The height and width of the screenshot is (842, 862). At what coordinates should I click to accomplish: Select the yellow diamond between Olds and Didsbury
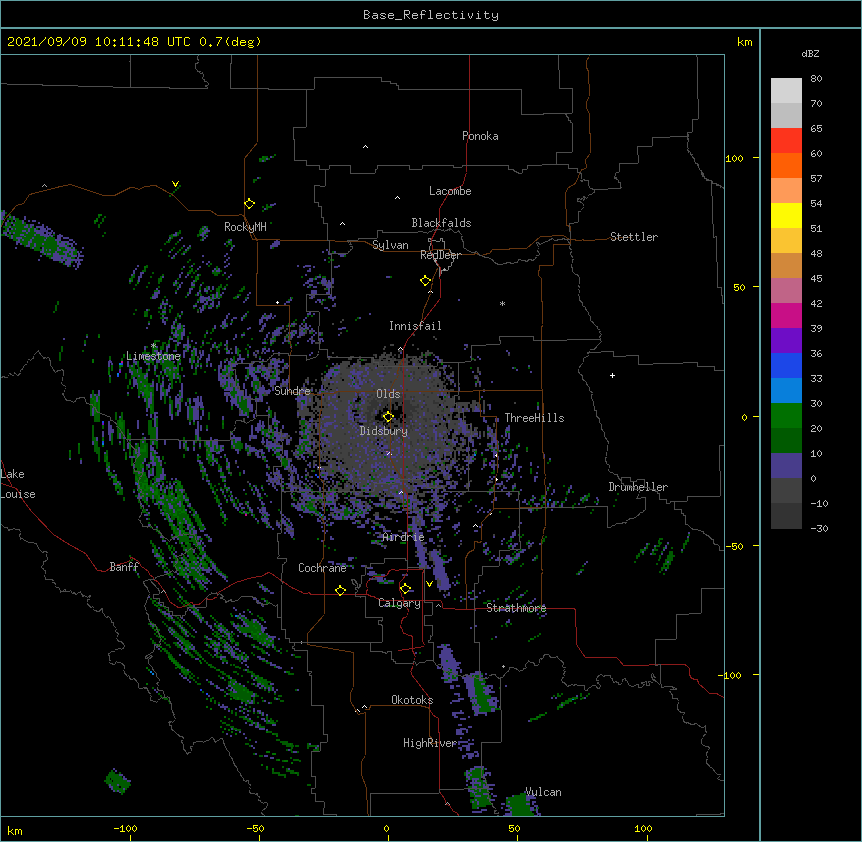pyautogui.click(x=388, y=417)
